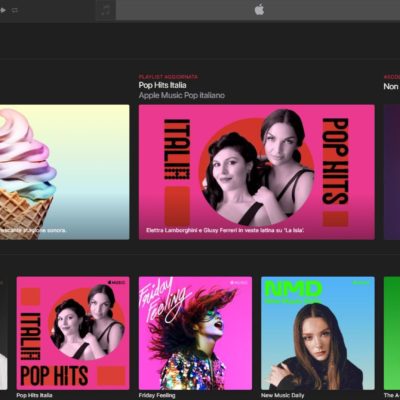Open the 'Pop Hits Italia' title above the banner
This screenshot has height=400, width=400.
tap(162, 85)
